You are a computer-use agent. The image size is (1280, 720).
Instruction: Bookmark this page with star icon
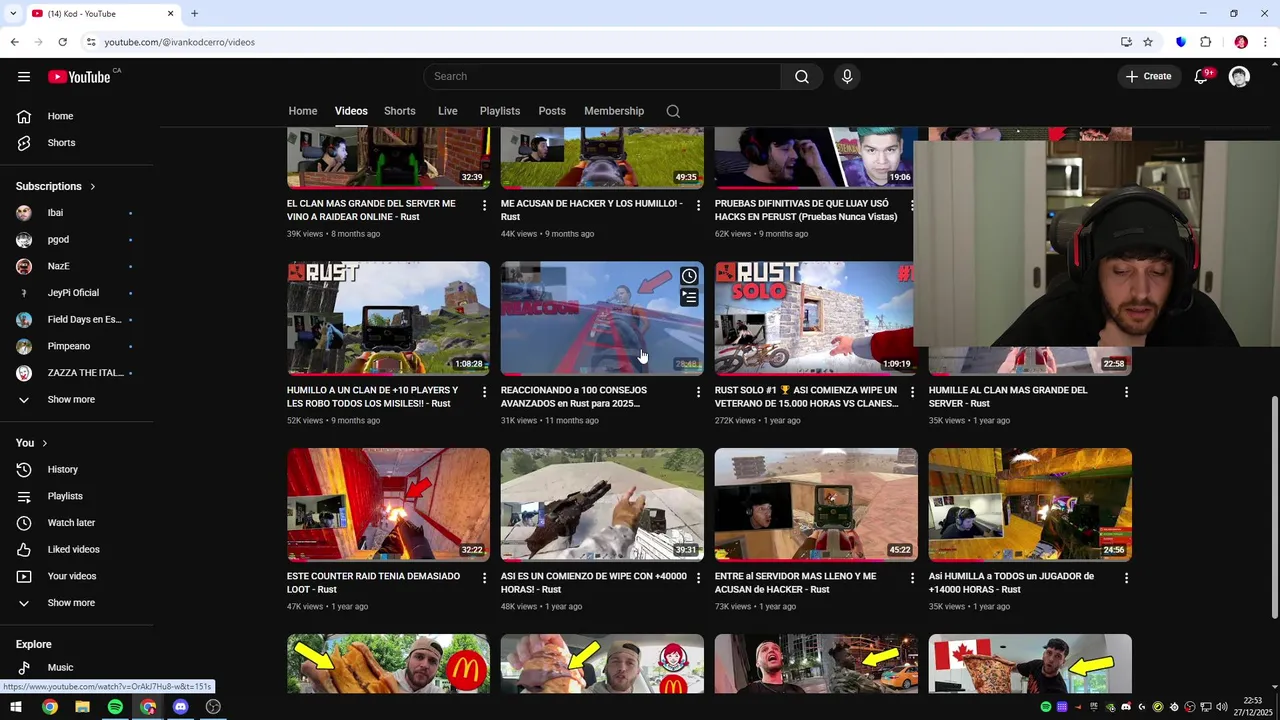[1148, 42]
